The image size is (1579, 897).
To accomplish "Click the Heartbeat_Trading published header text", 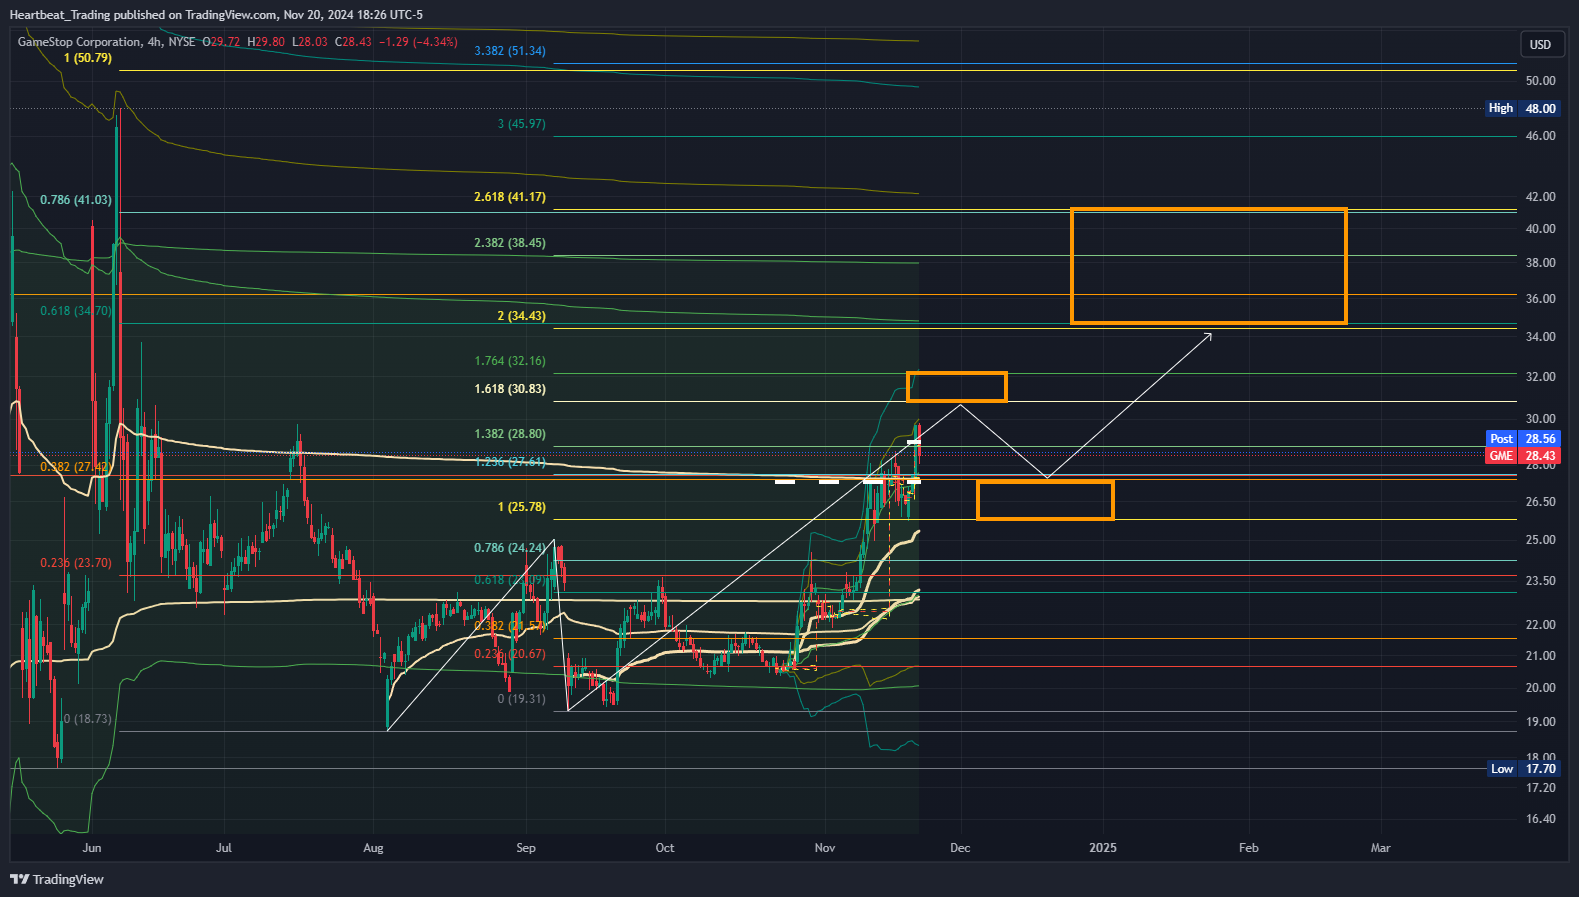I will 216,15.
